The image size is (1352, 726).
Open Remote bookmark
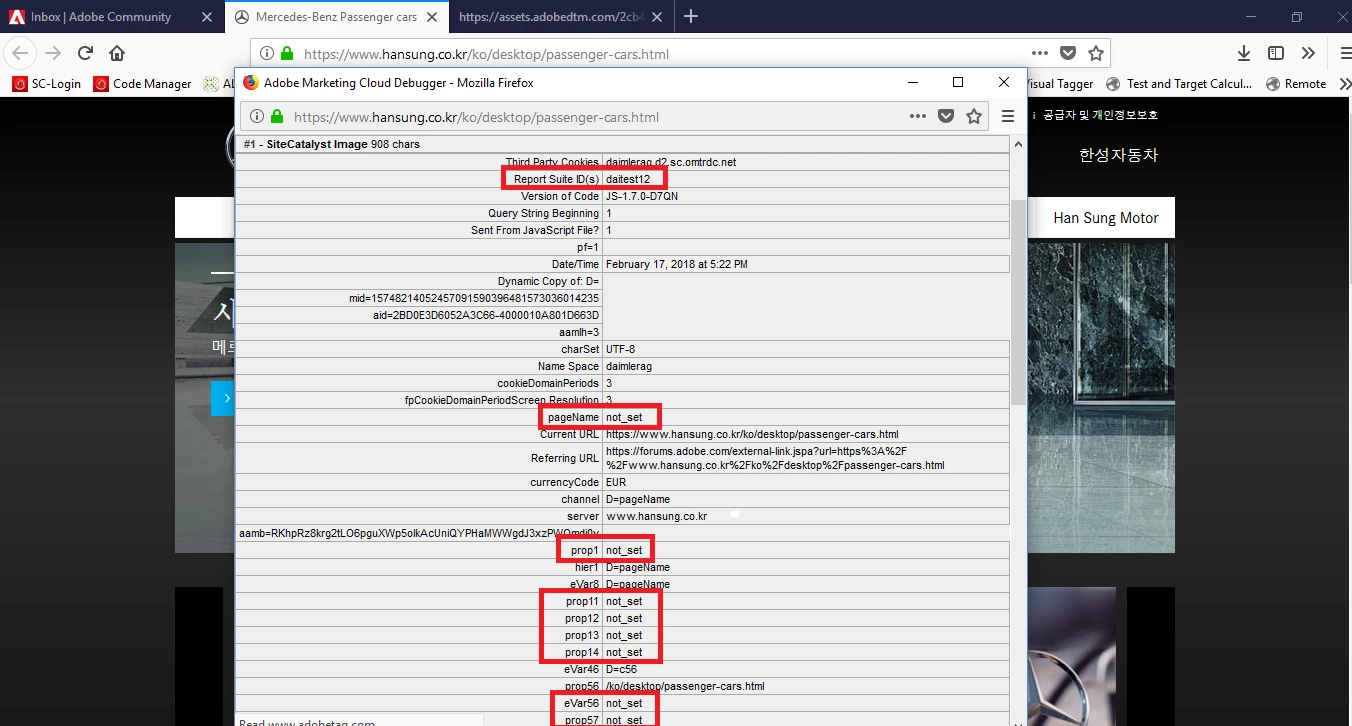click(1296, 84)
